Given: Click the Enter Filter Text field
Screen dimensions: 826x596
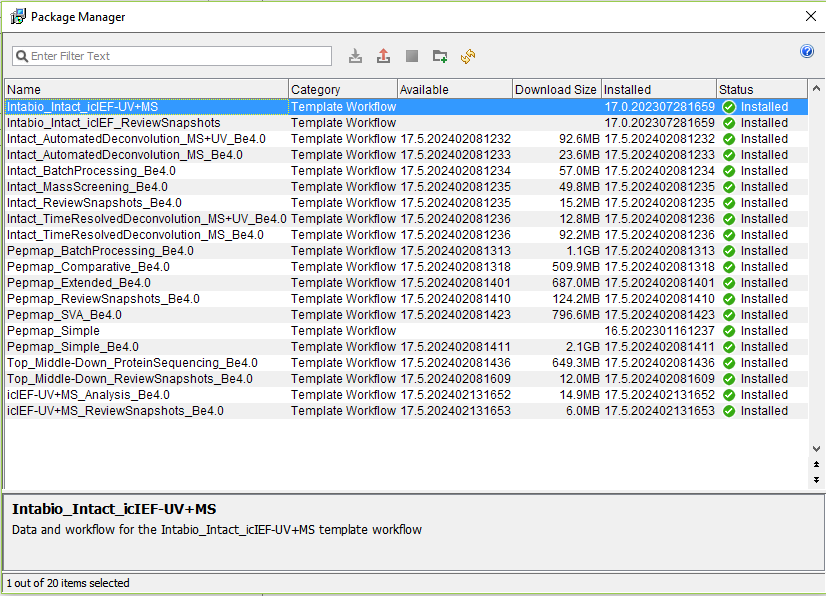Looking at the screenshot, I should pos(172,56).
